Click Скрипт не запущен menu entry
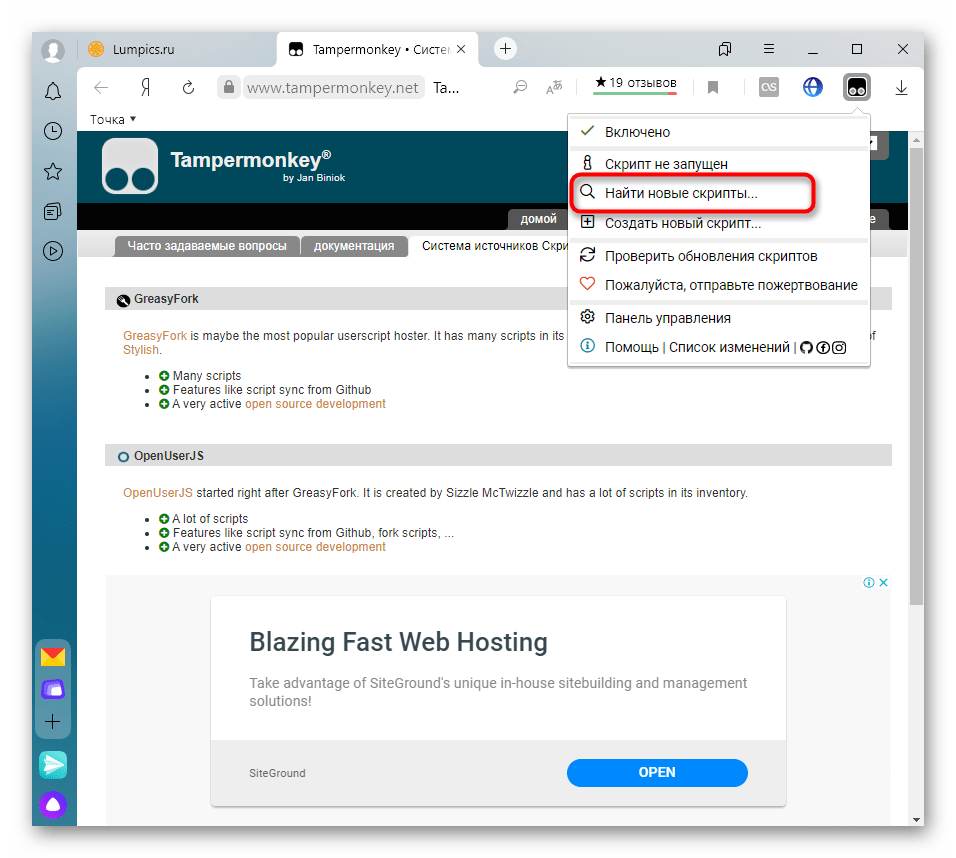 pos(718,163)
